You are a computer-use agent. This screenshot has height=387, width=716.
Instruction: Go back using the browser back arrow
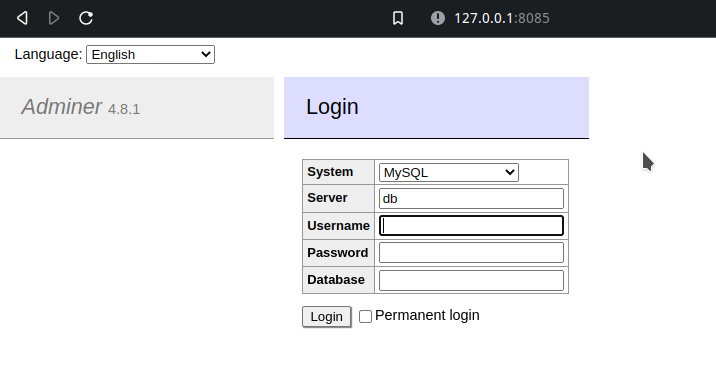point(22,18)
